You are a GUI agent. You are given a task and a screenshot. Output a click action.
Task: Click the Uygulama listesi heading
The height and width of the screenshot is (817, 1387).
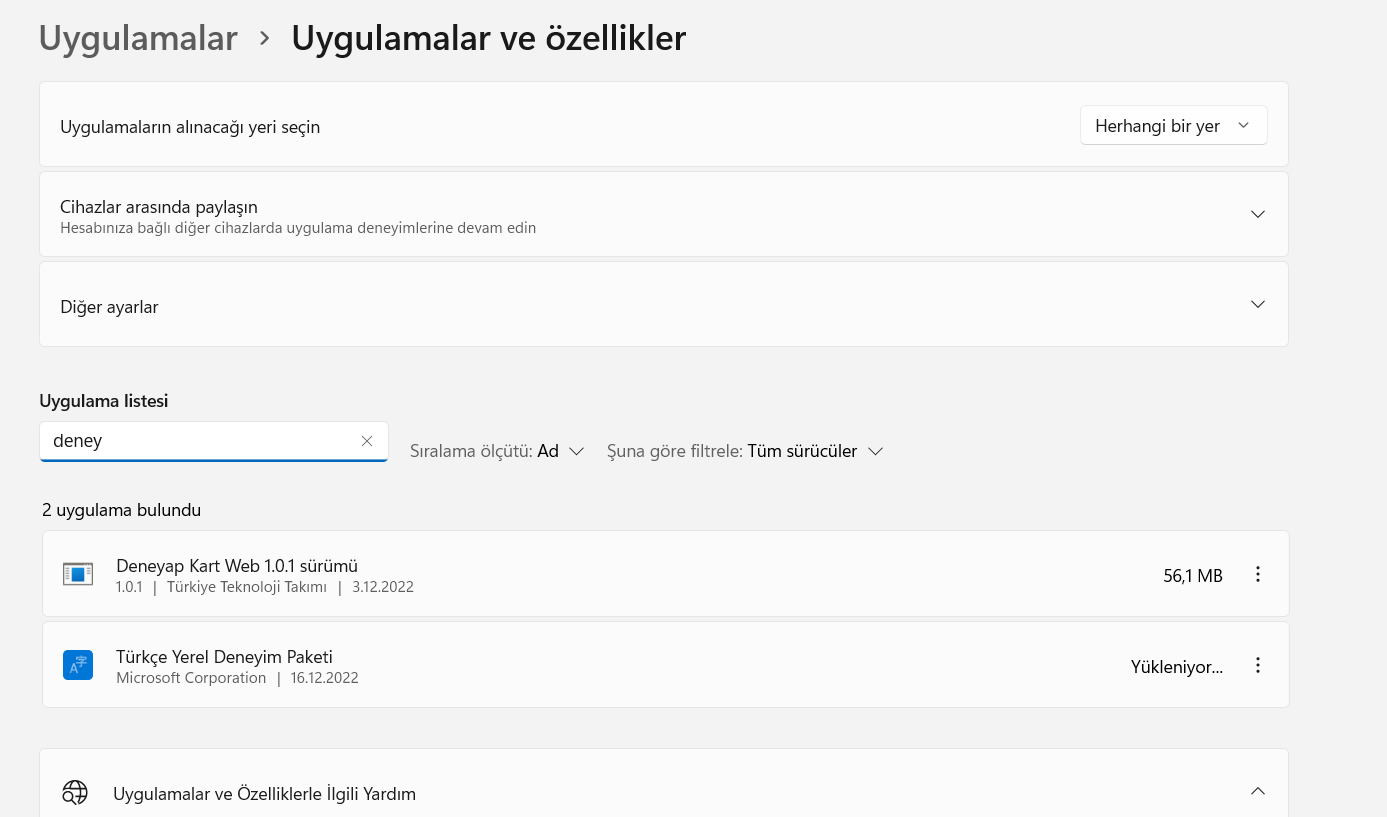(x=104, y=401)
